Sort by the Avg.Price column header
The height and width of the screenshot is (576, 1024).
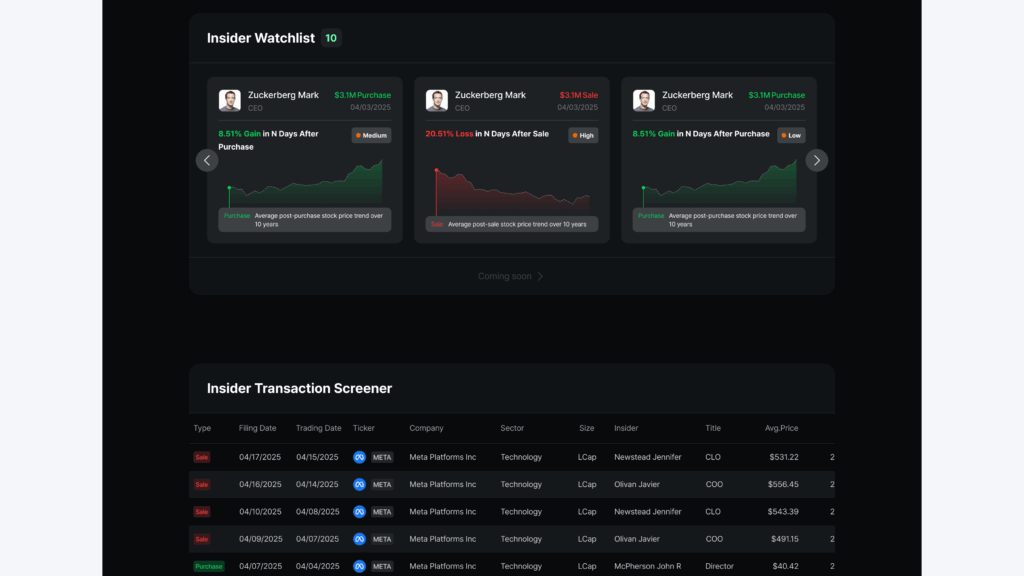click(782, 428)
